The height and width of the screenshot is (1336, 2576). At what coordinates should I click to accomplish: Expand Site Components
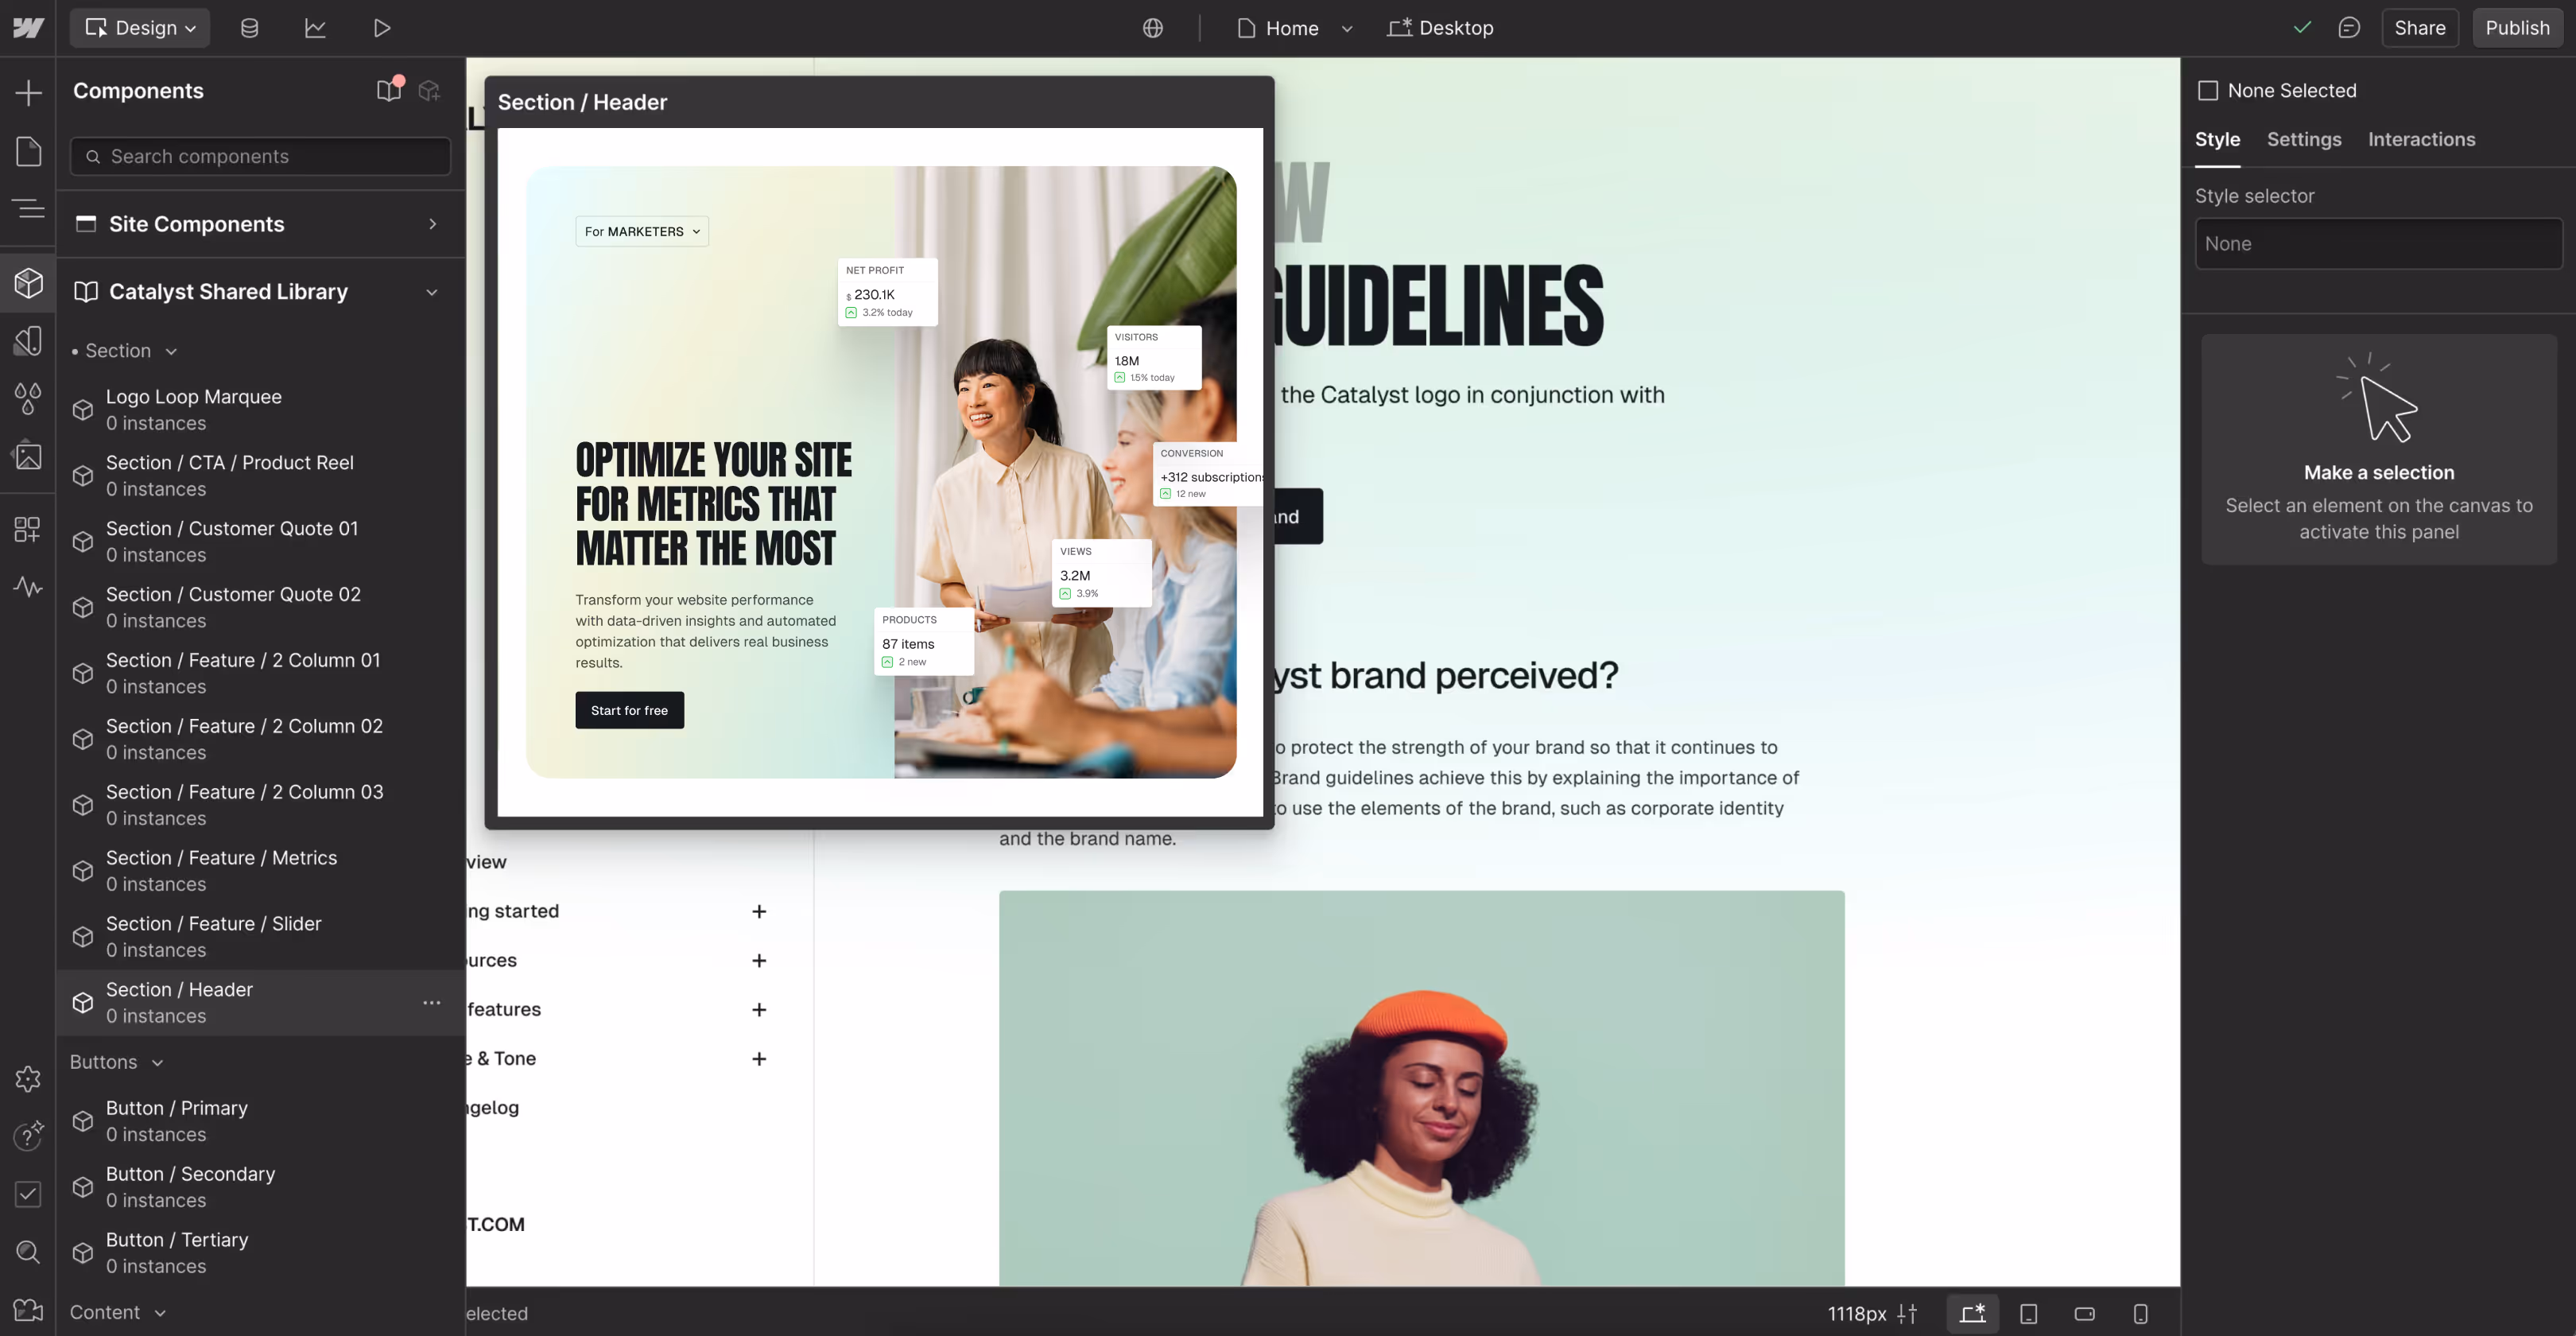tap(432, 224)
